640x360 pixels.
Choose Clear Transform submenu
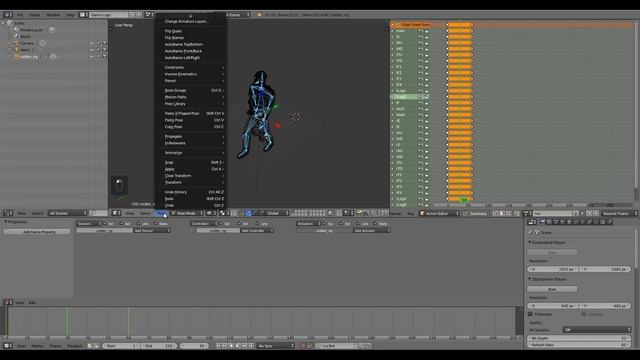[190, 176]
